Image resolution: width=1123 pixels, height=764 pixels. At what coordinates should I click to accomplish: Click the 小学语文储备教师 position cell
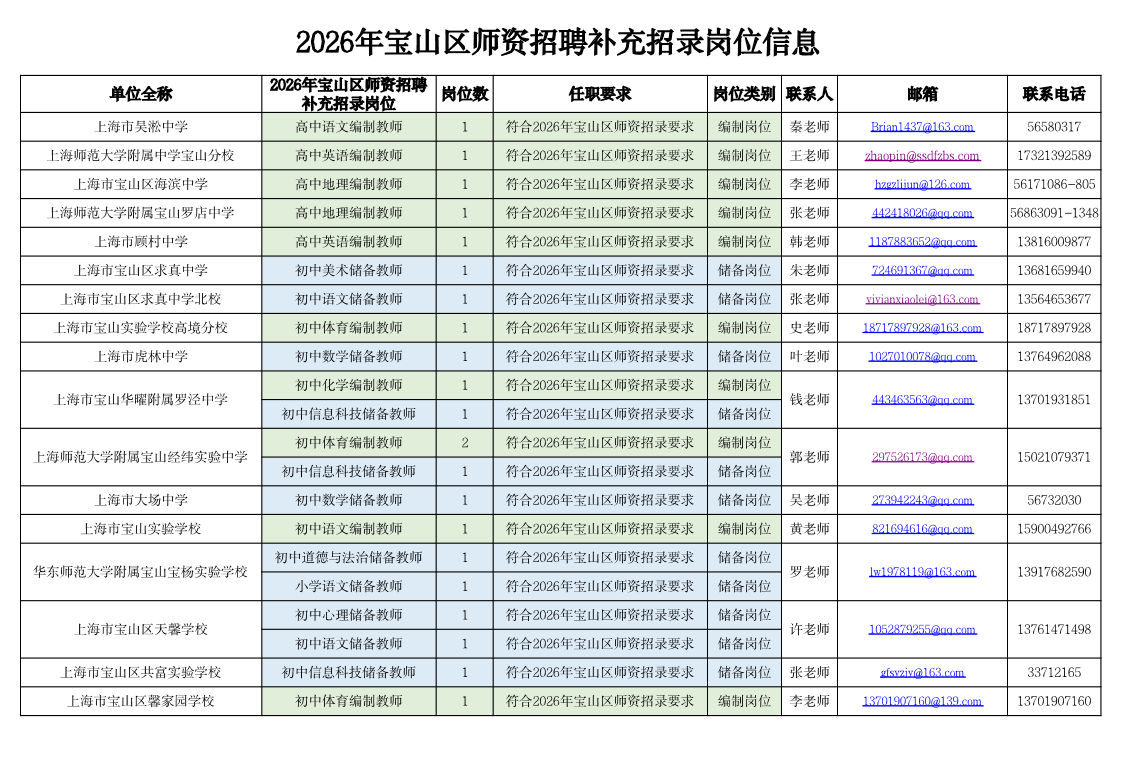pyautogui.click(x=349, y=586)
